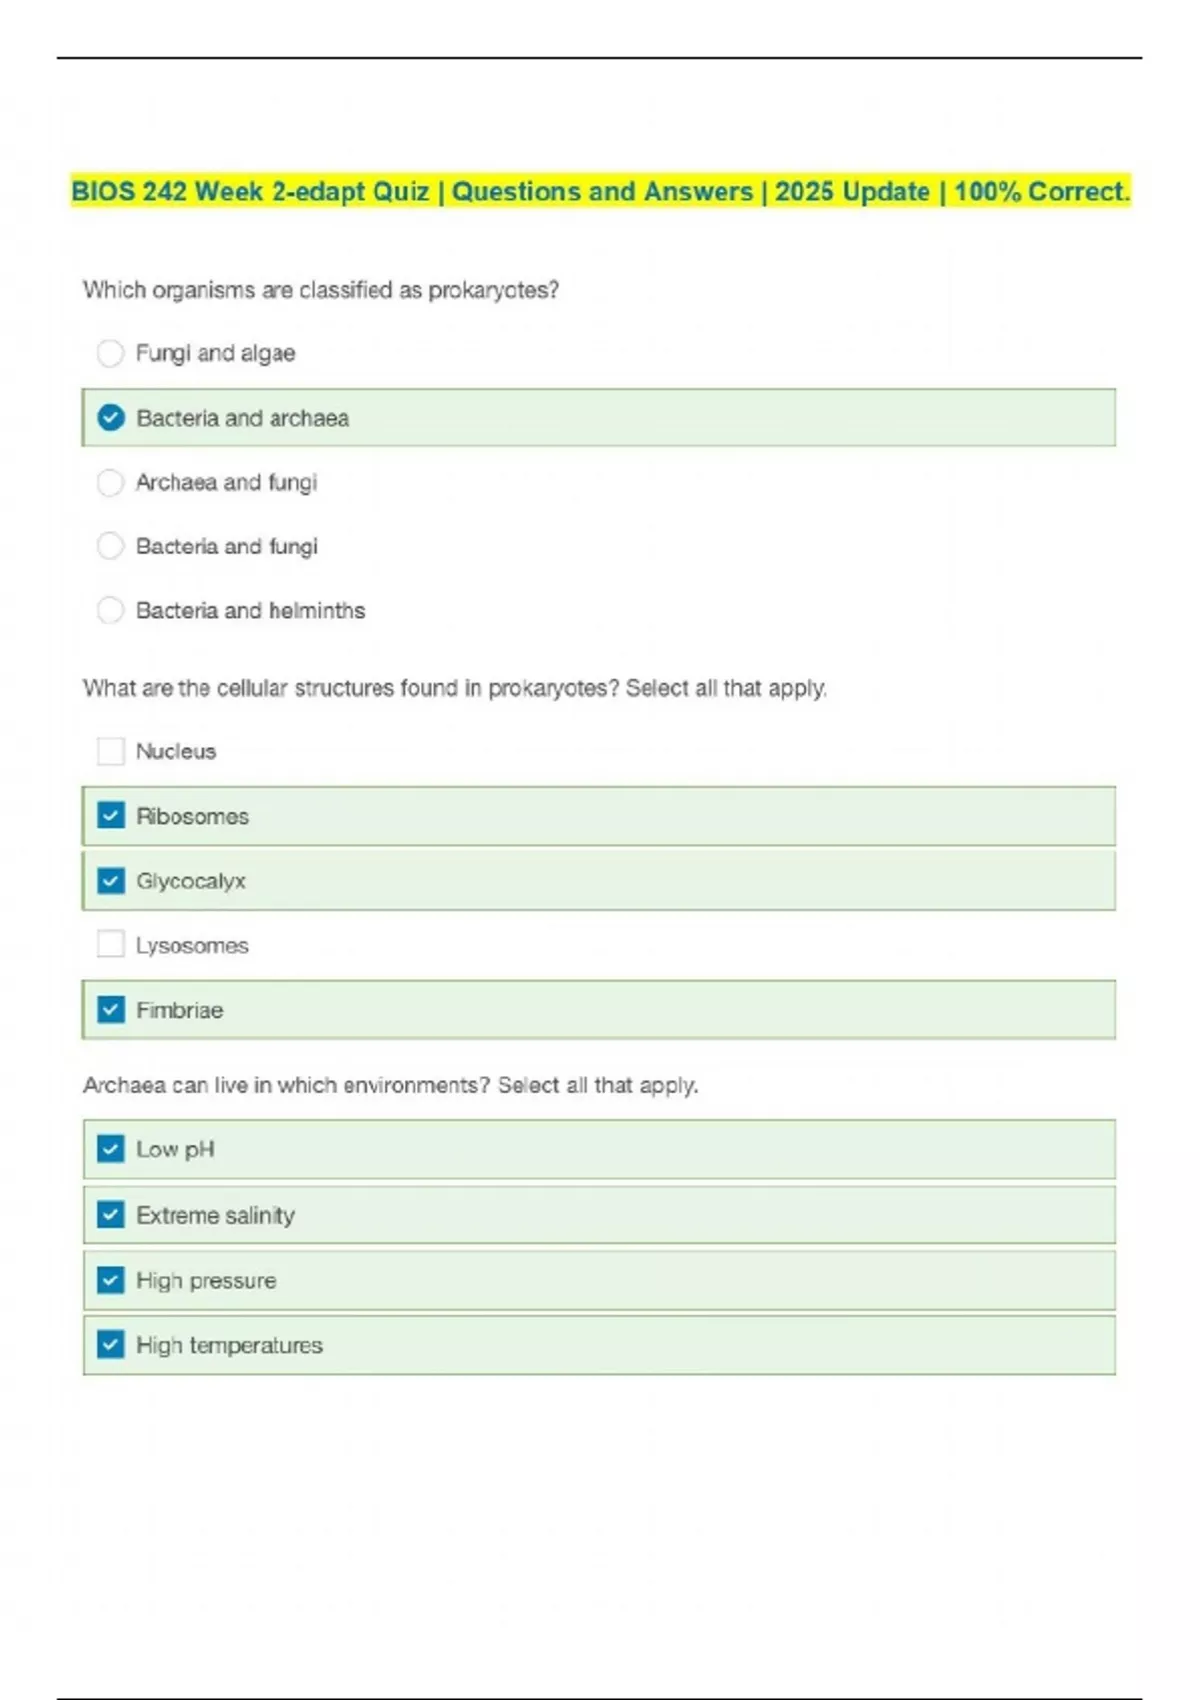Uncheck the Extreme salinity checkbox
This screenshot has height=1700, width=1200.
[x=111, y=1215]
